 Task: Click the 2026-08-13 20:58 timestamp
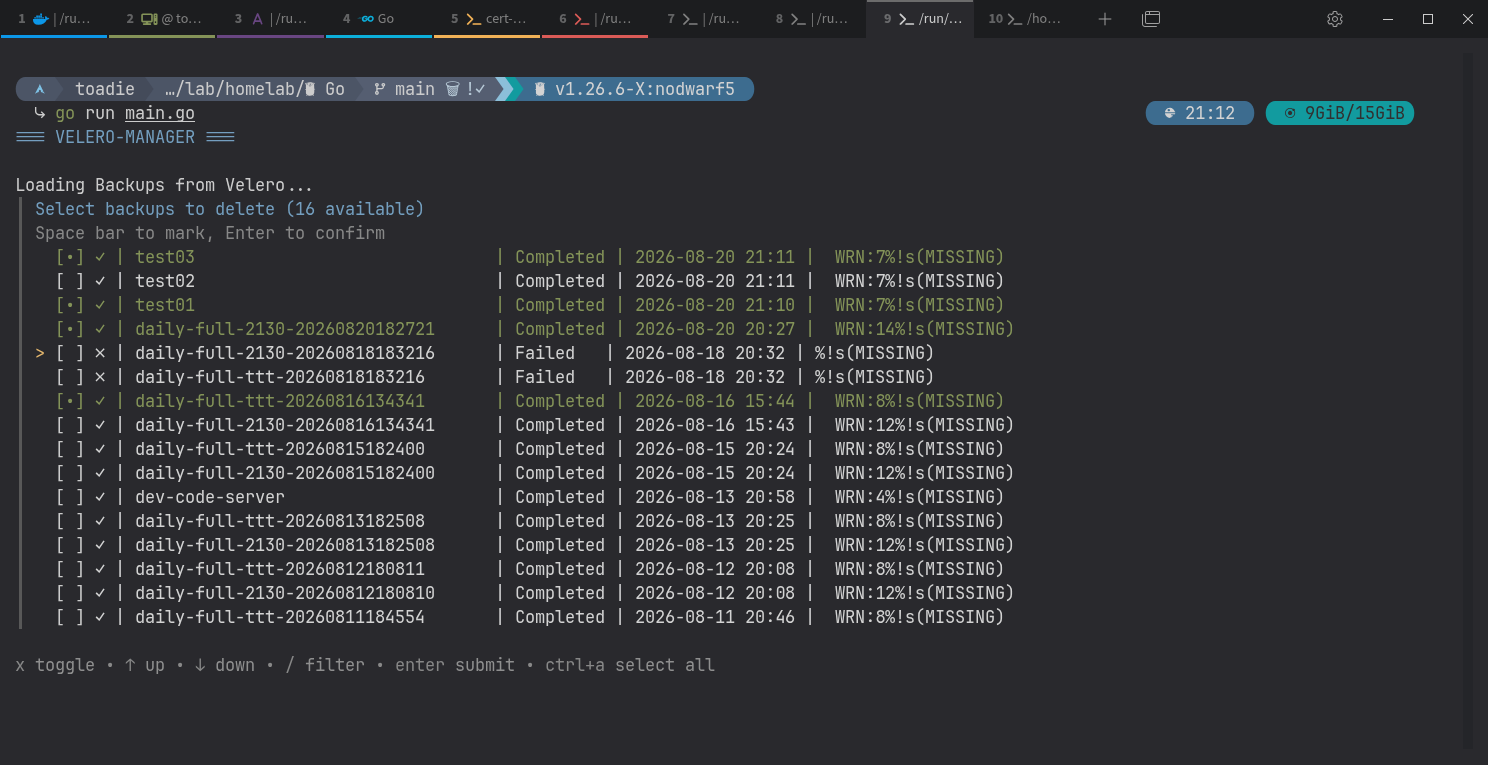(x=715, y=497)
